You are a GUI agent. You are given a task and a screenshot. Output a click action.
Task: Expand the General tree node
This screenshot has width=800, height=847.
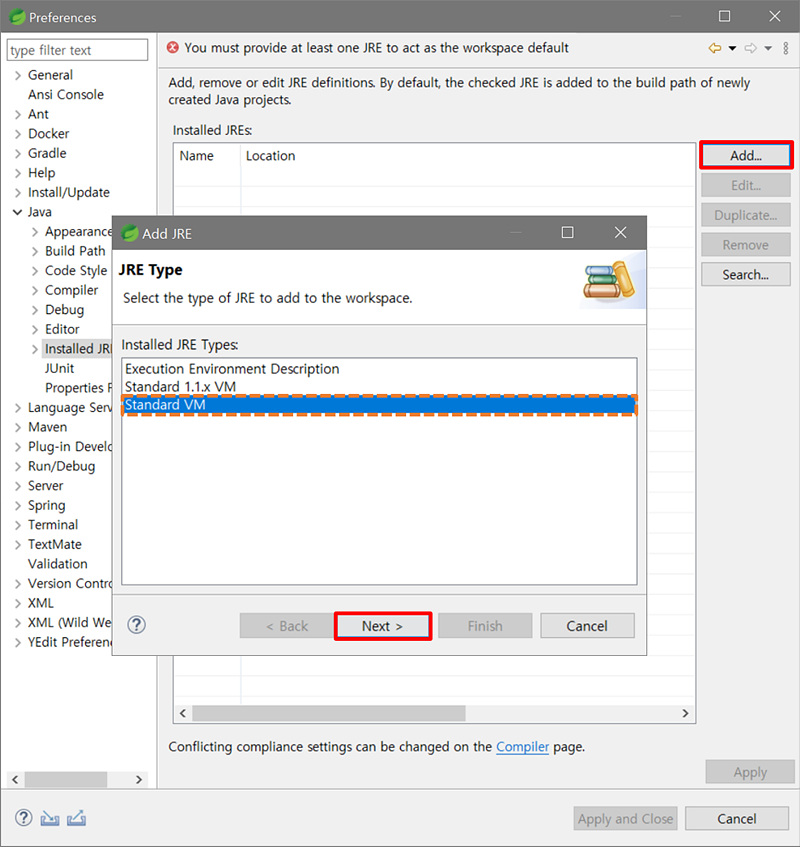click(18, 75)
